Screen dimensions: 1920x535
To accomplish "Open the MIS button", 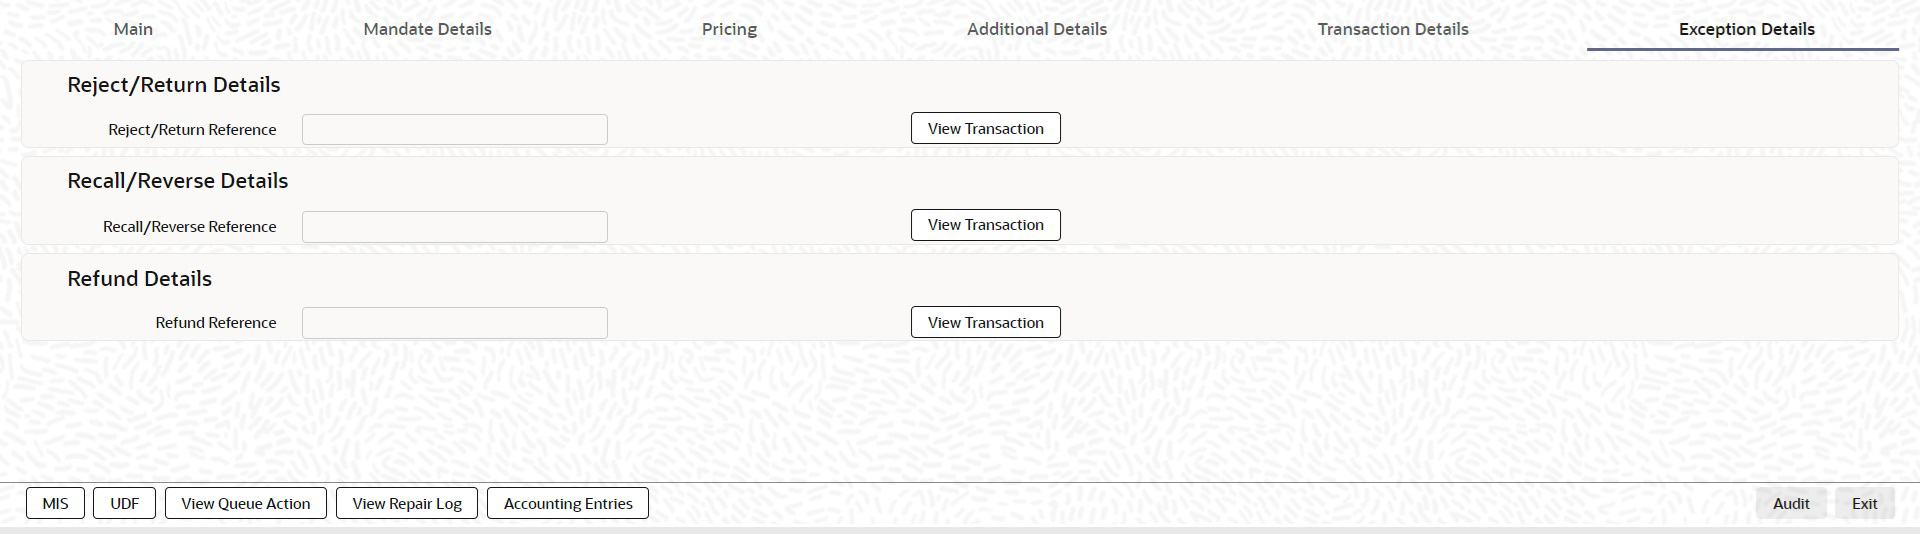I will (x=56, y=503).
